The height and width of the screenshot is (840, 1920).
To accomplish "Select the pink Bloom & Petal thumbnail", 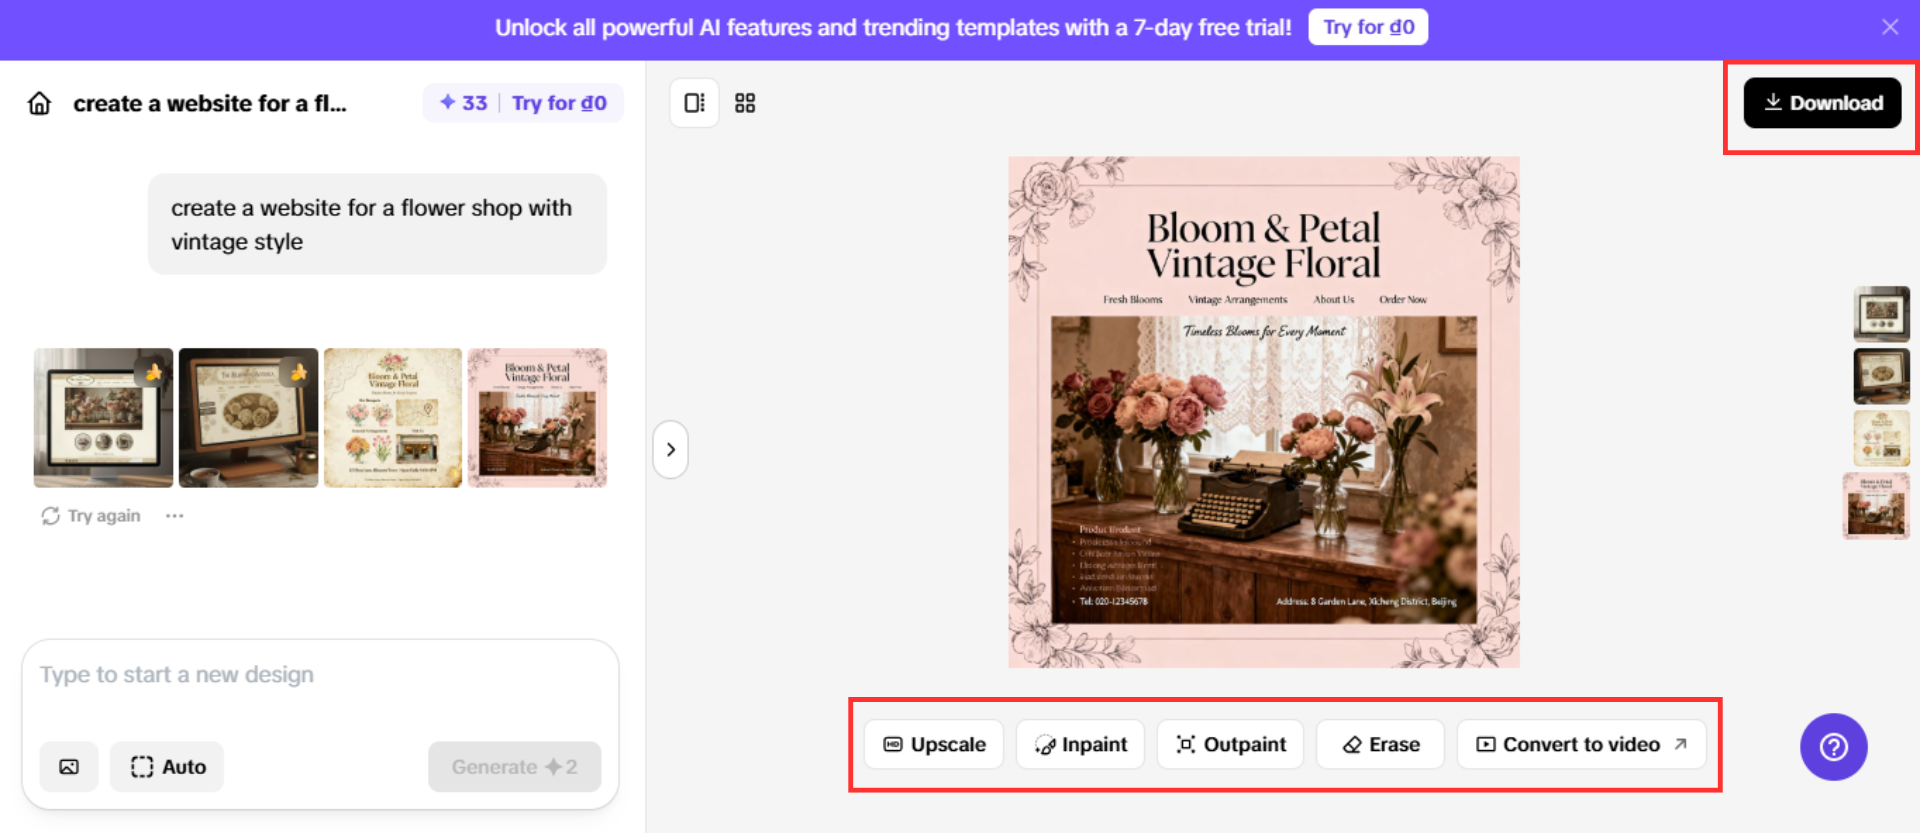I will (x=538, y=418).
